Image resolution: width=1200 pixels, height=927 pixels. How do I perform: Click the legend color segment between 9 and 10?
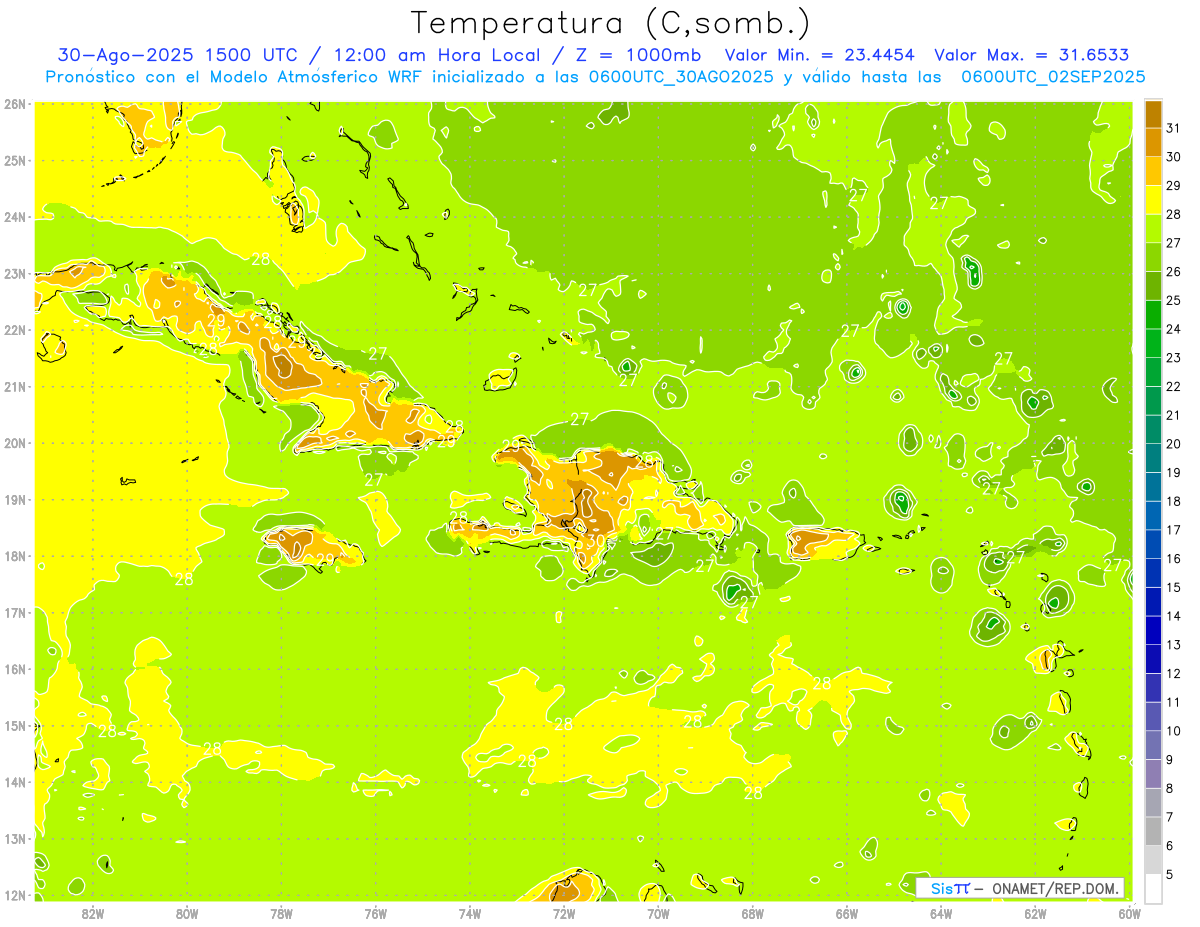click(x=1153, y=745)
